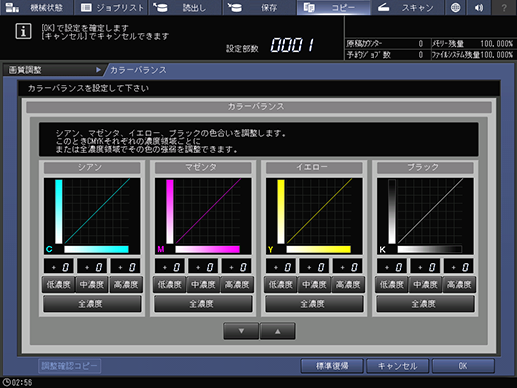Select 全濃度 under ブラック
517x388 pixels.
425,304
